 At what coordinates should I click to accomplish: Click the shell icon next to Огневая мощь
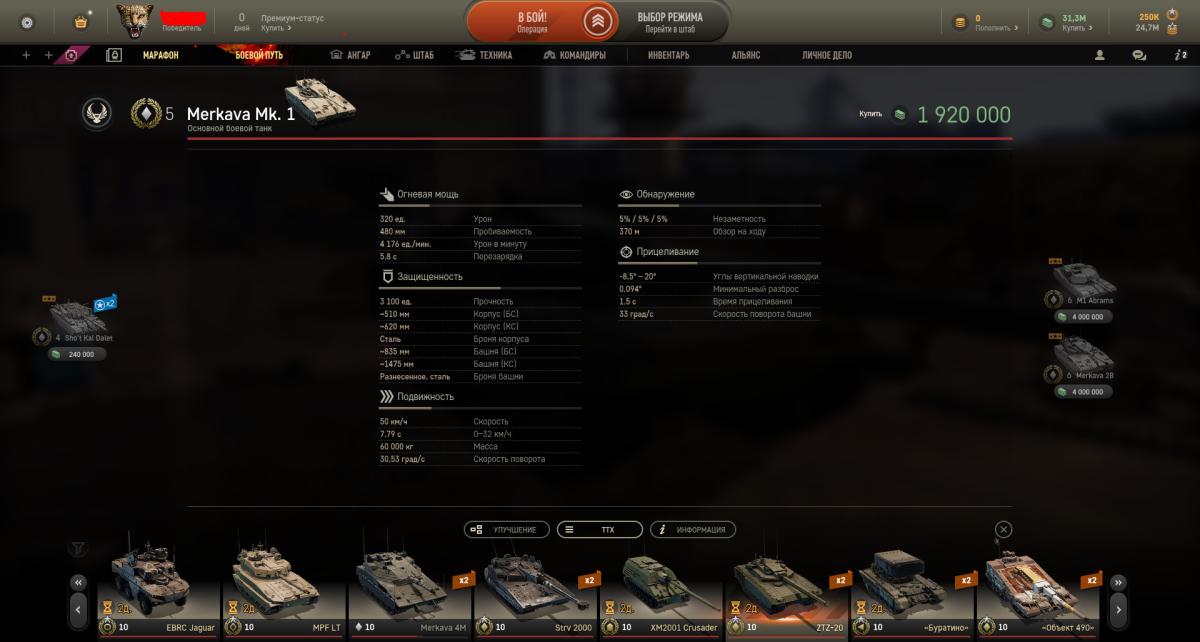[x=387, y=194]
